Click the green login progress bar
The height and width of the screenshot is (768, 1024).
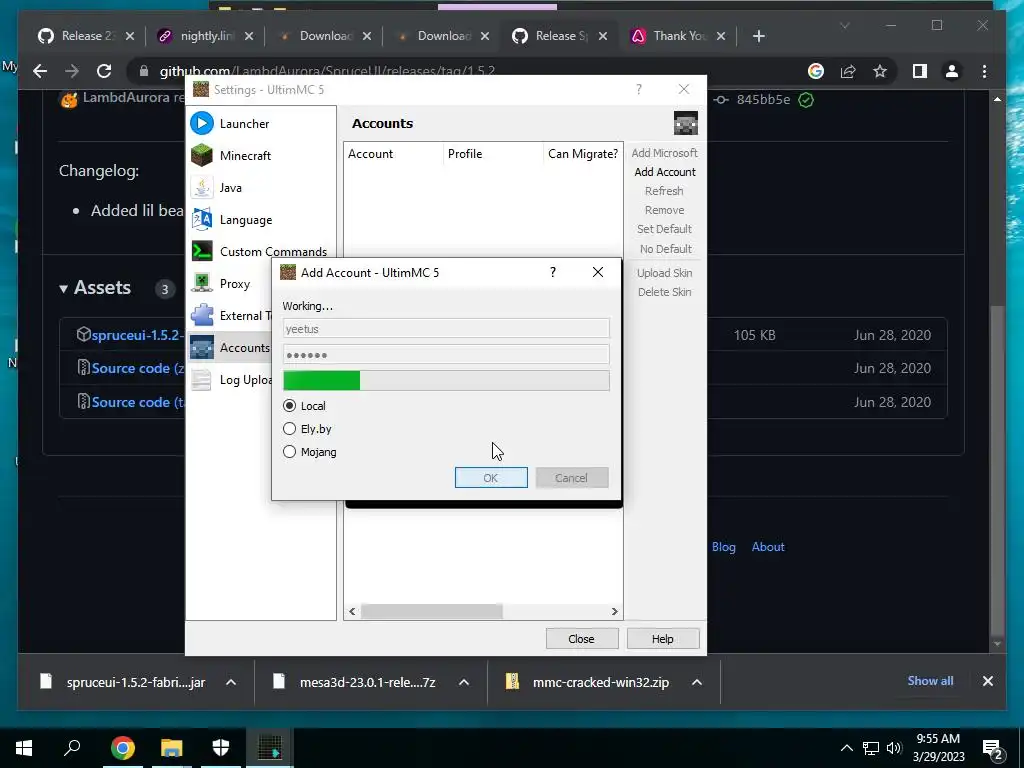[x=446, y=381]
